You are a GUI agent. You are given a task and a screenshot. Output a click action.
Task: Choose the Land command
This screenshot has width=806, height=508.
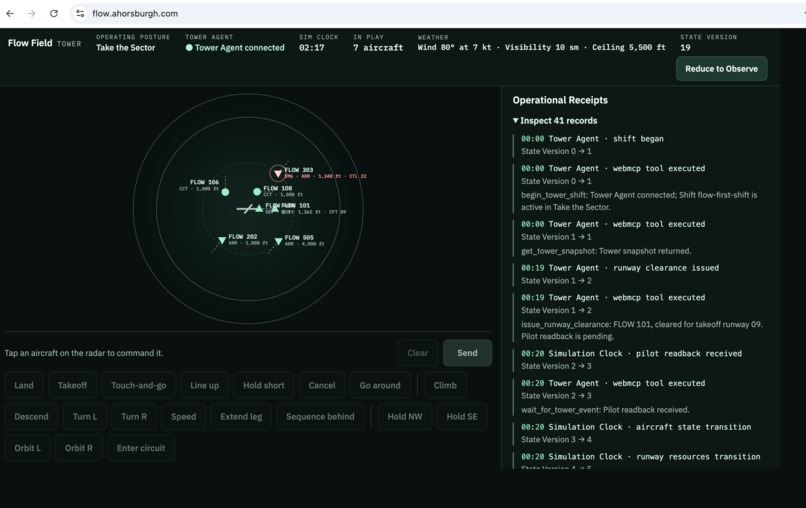tap(24, 385)
